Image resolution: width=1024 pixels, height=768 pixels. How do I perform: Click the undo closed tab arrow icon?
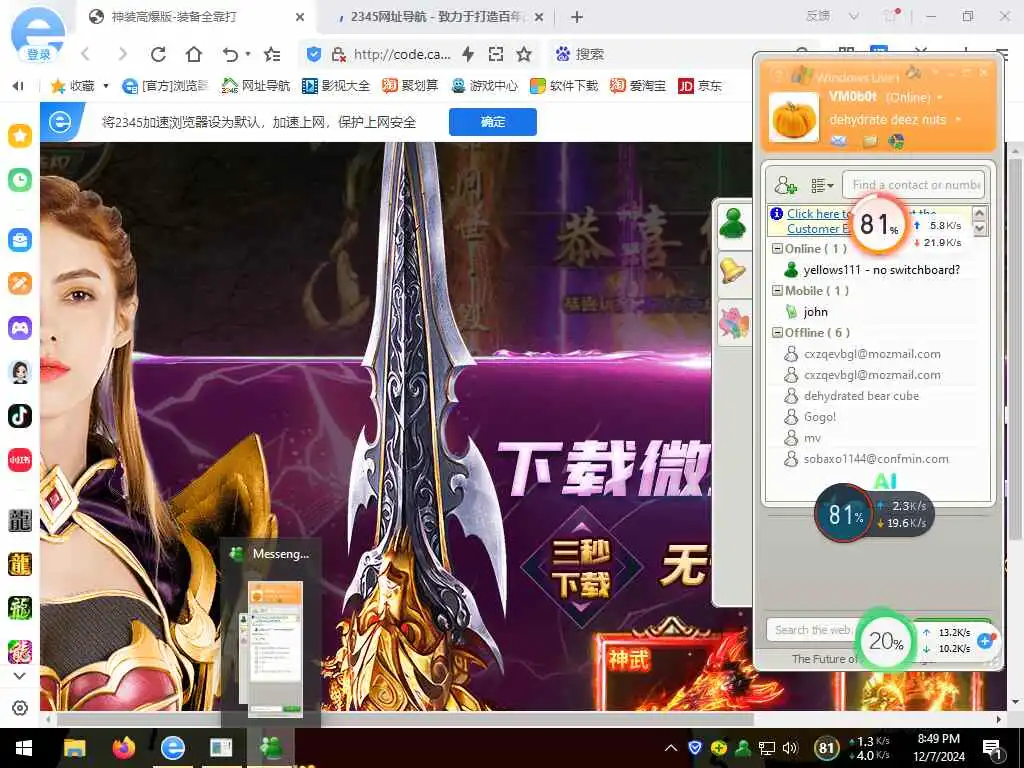coord(230,54)
